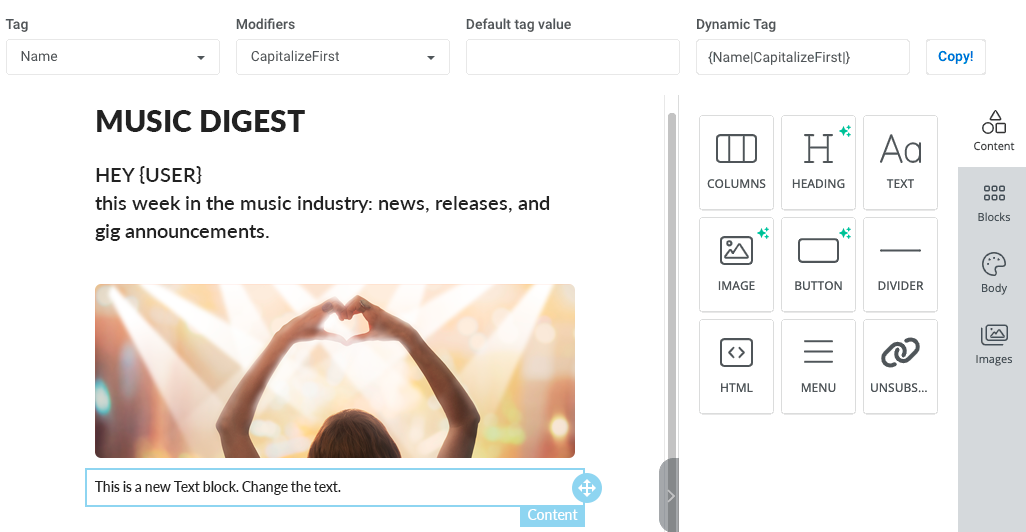Click the Copy! button
Screen dimensions: 1026x532
(x=955, y=57)
